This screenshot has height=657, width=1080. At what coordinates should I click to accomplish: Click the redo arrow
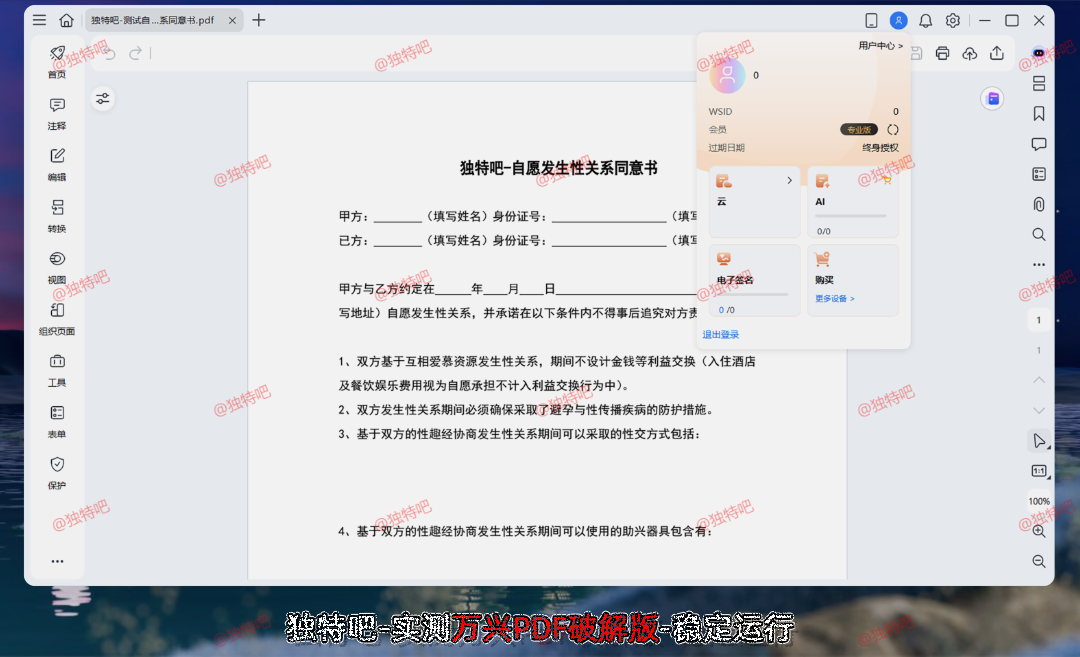tap(136, 53)
